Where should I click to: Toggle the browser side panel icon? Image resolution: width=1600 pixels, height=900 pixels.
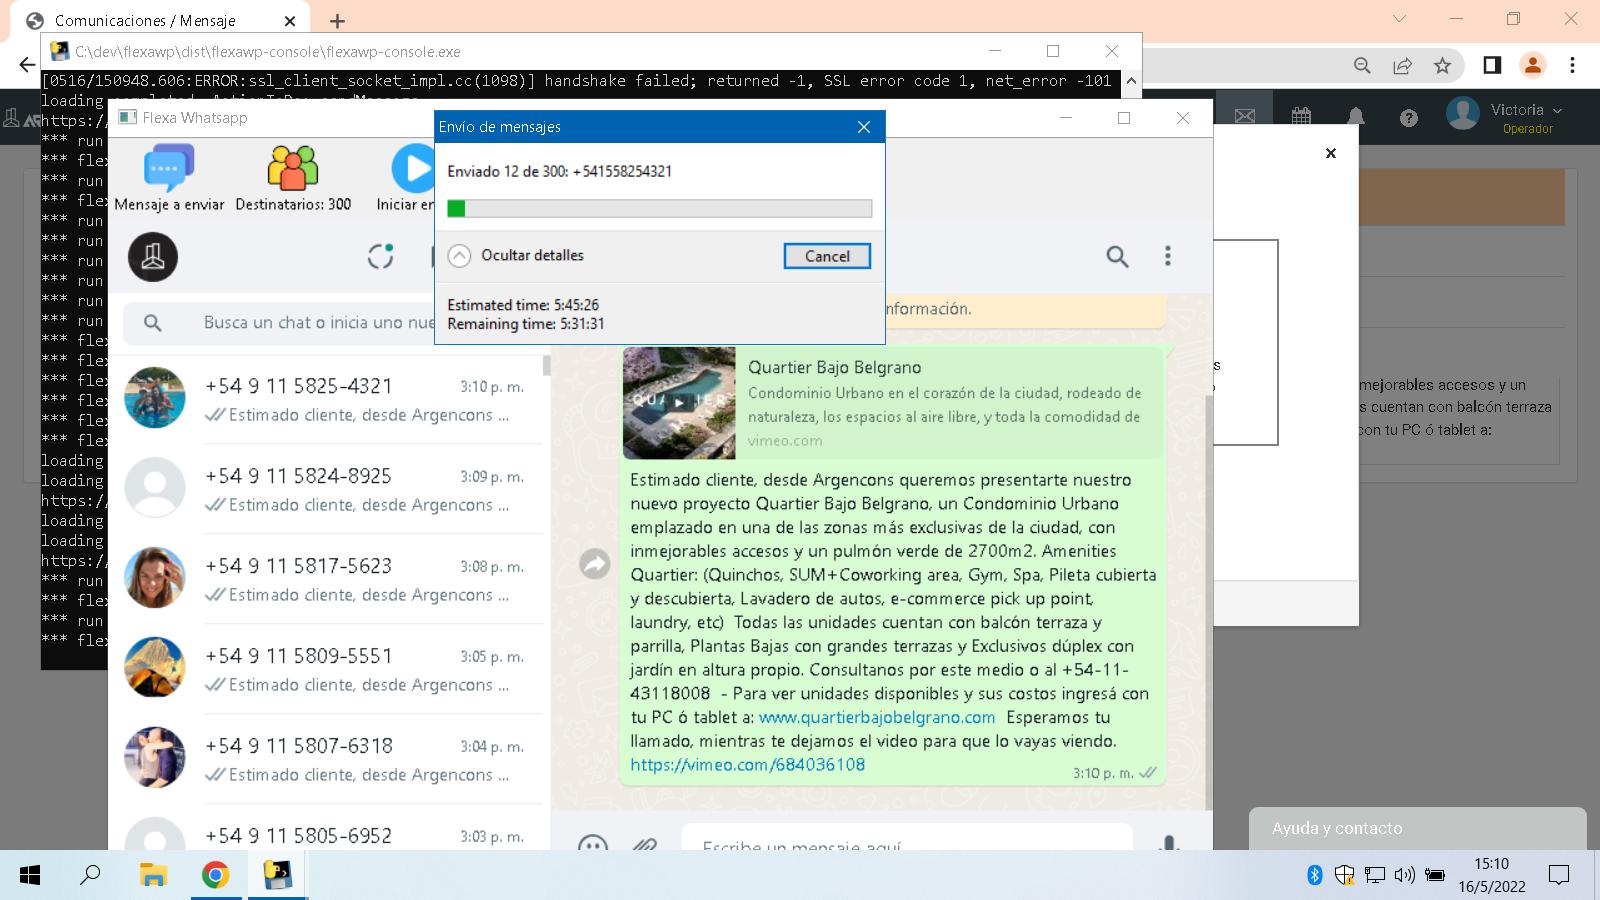pos(1492,65)
